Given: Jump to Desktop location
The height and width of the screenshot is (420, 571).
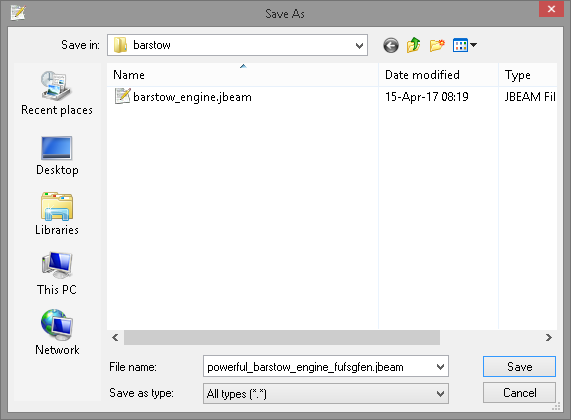Looking at the screenshot, I should pyautogui.click(x=57, y=156).
